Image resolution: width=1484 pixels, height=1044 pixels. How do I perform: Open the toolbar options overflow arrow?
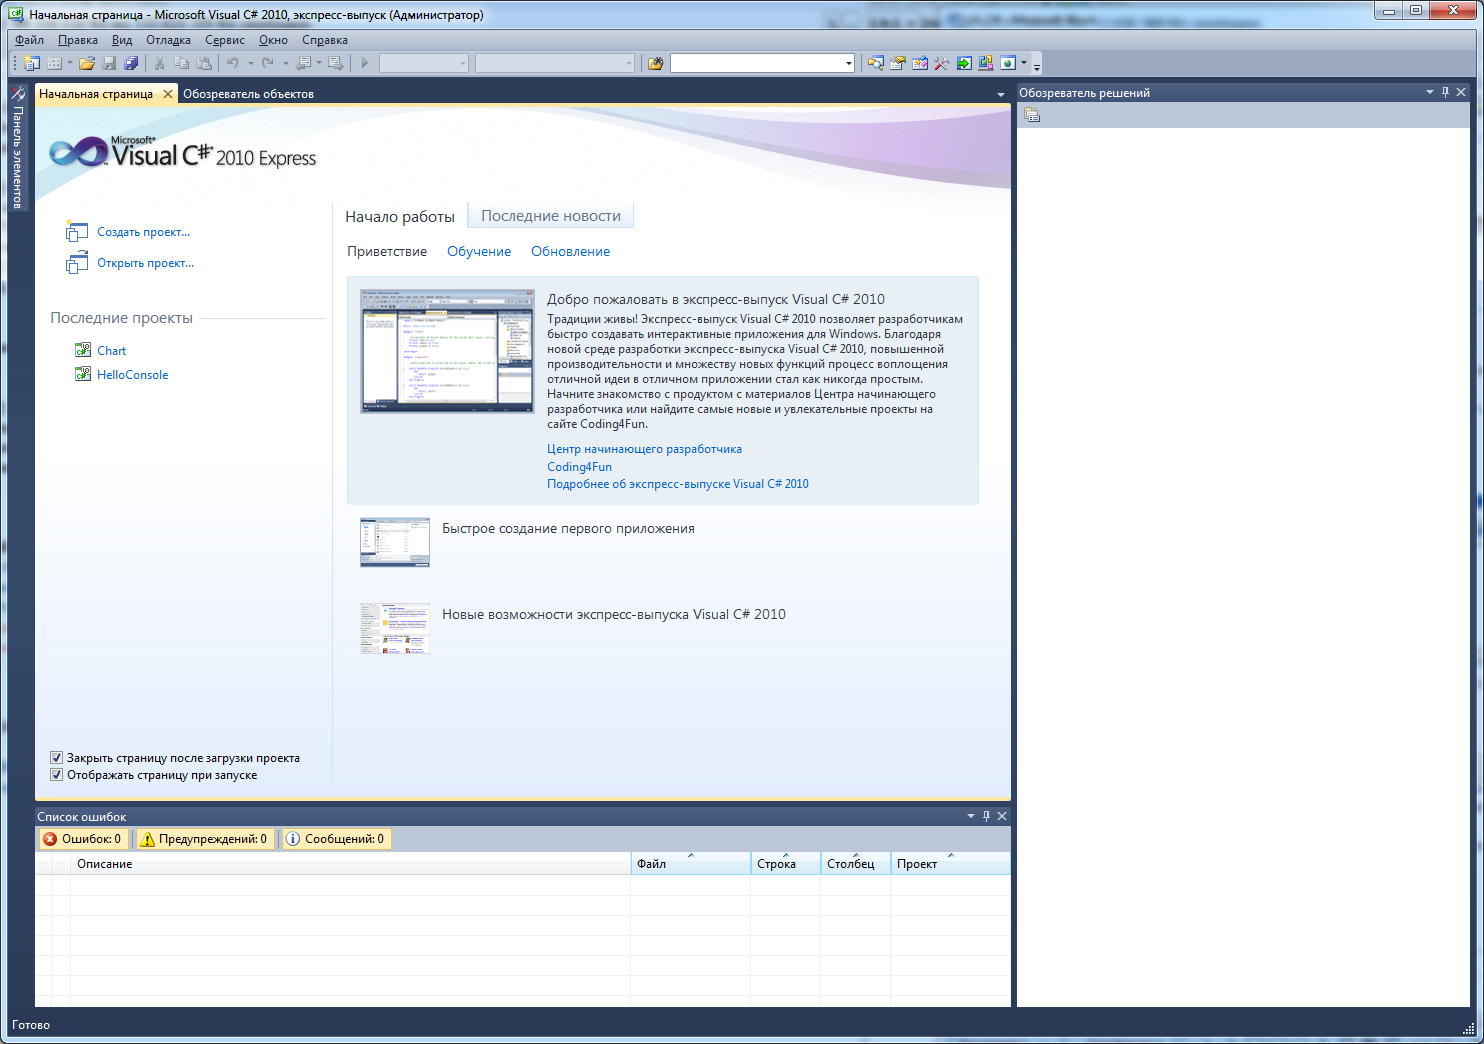1037,67
